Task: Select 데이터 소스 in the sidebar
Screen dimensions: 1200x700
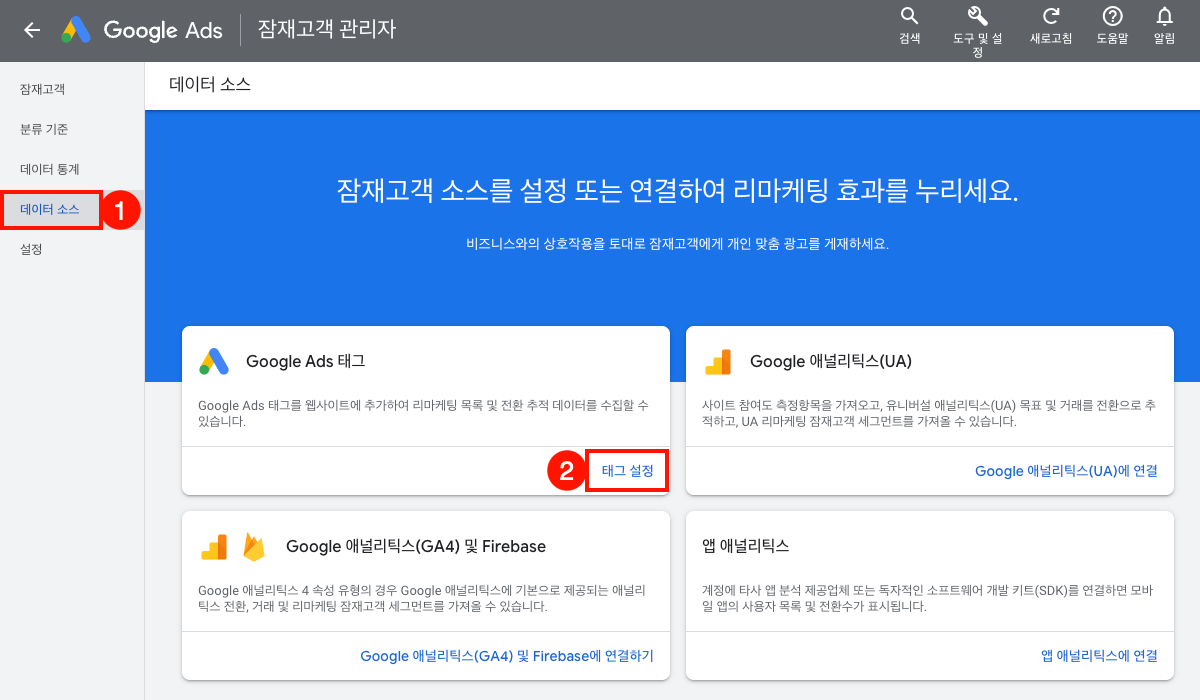Action: pyautogui.click(x=50, y=209)
